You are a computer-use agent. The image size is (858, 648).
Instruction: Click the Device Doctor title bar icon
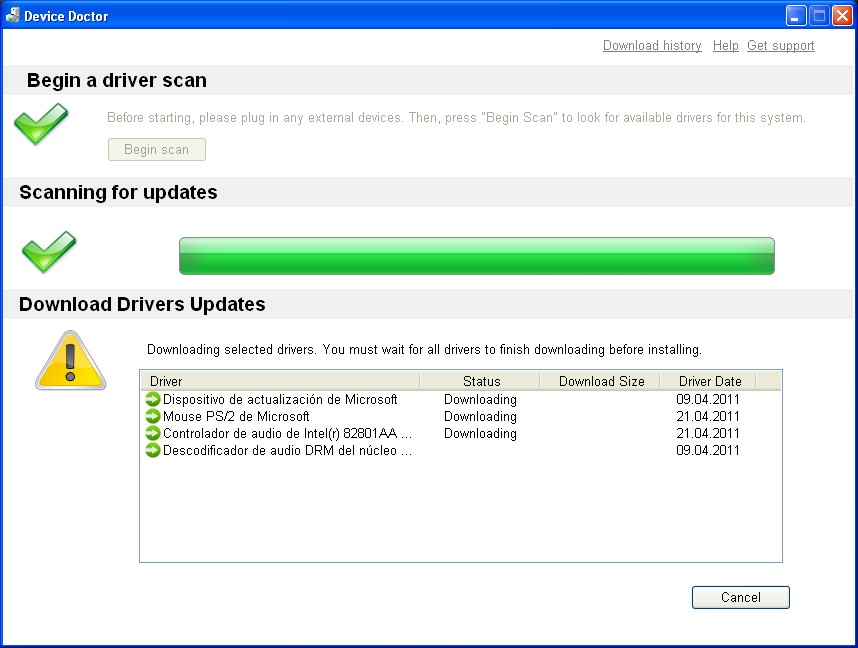coord(12,15)
